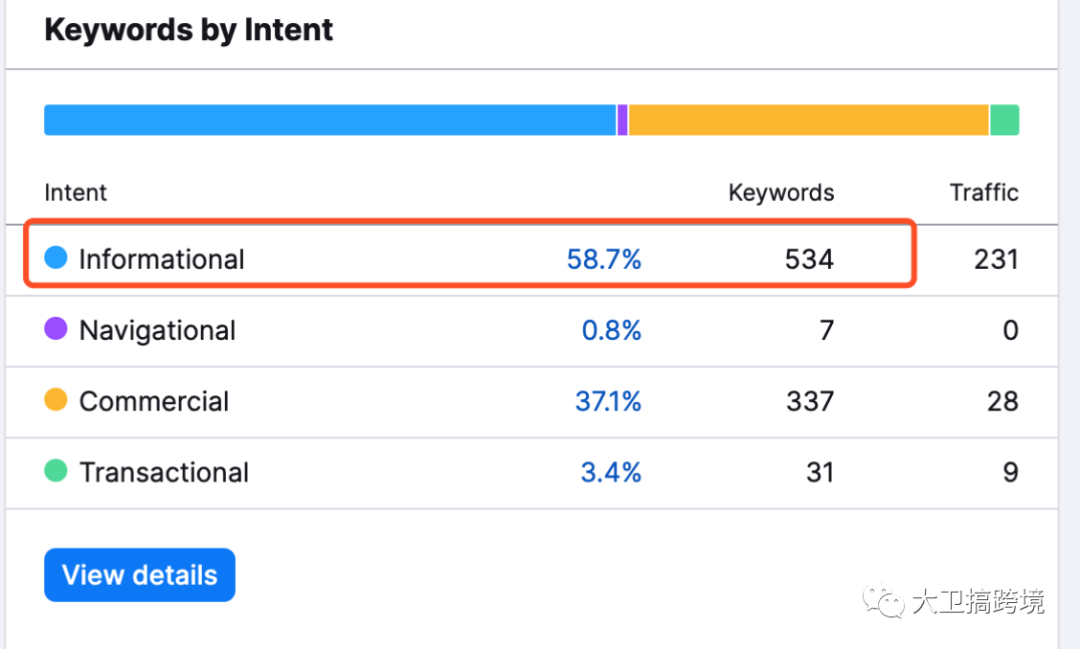Click the Keywords by Intent heading
1080x649 pixels.
[x=189, y=30]
